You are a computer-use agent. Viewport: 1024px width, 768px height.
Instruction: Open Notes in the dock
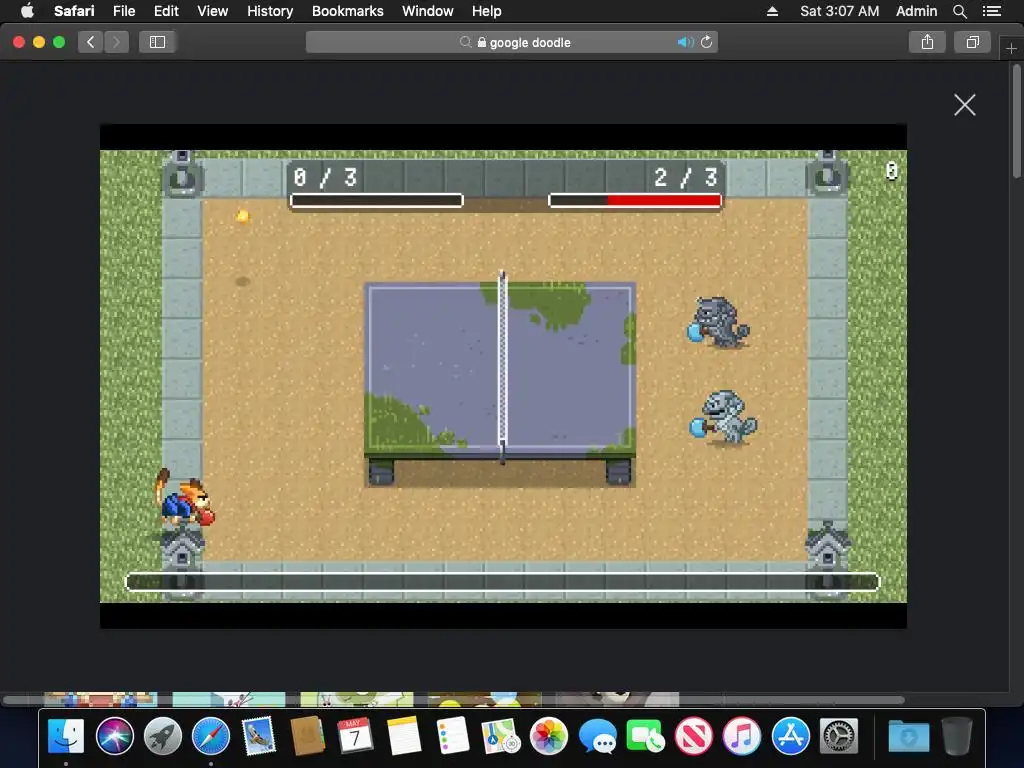[404, 736]
